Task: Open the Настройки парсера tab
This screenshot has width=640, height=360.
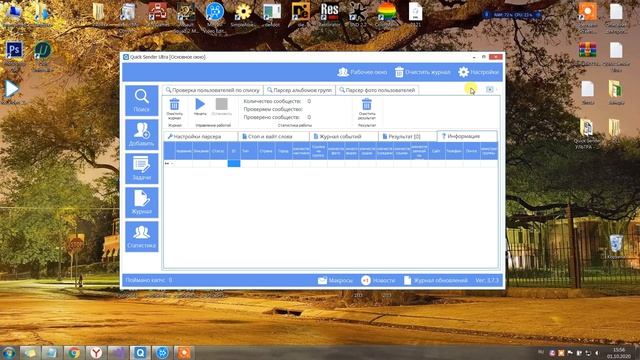Action: coord(200,136)
